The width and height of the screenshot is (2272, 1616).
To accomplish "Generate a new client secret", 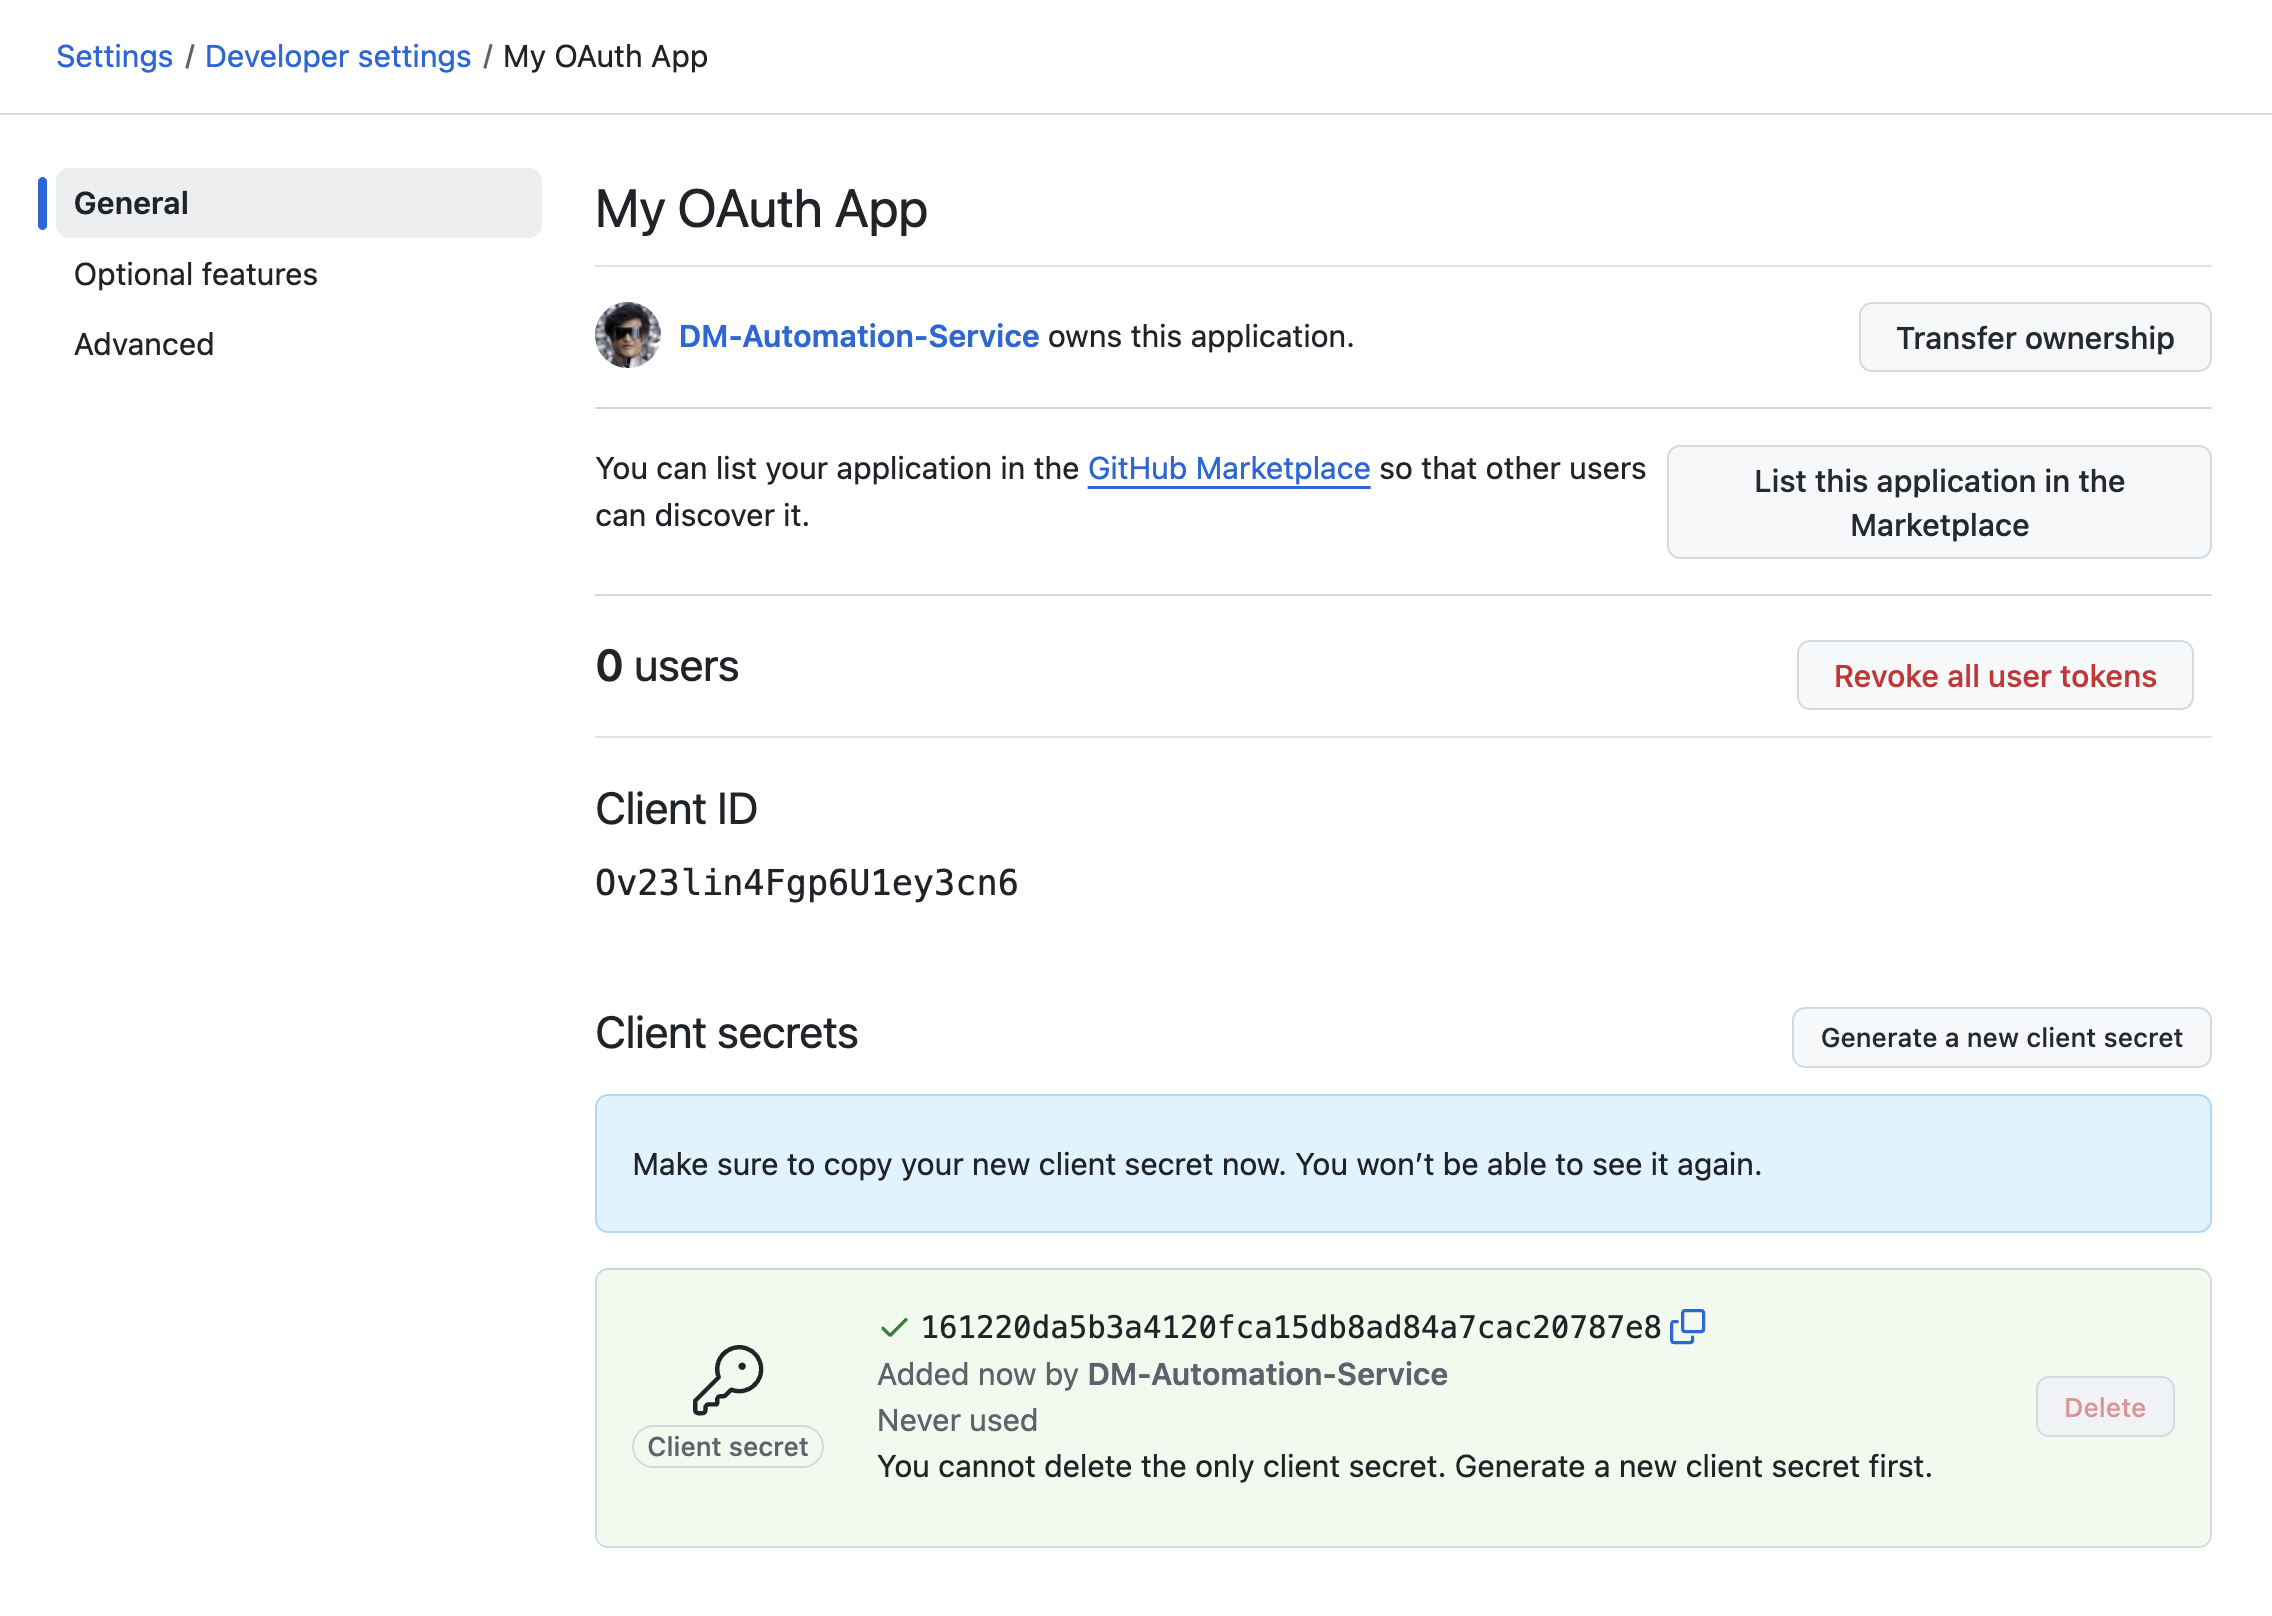I will tap(2001, 1038).
